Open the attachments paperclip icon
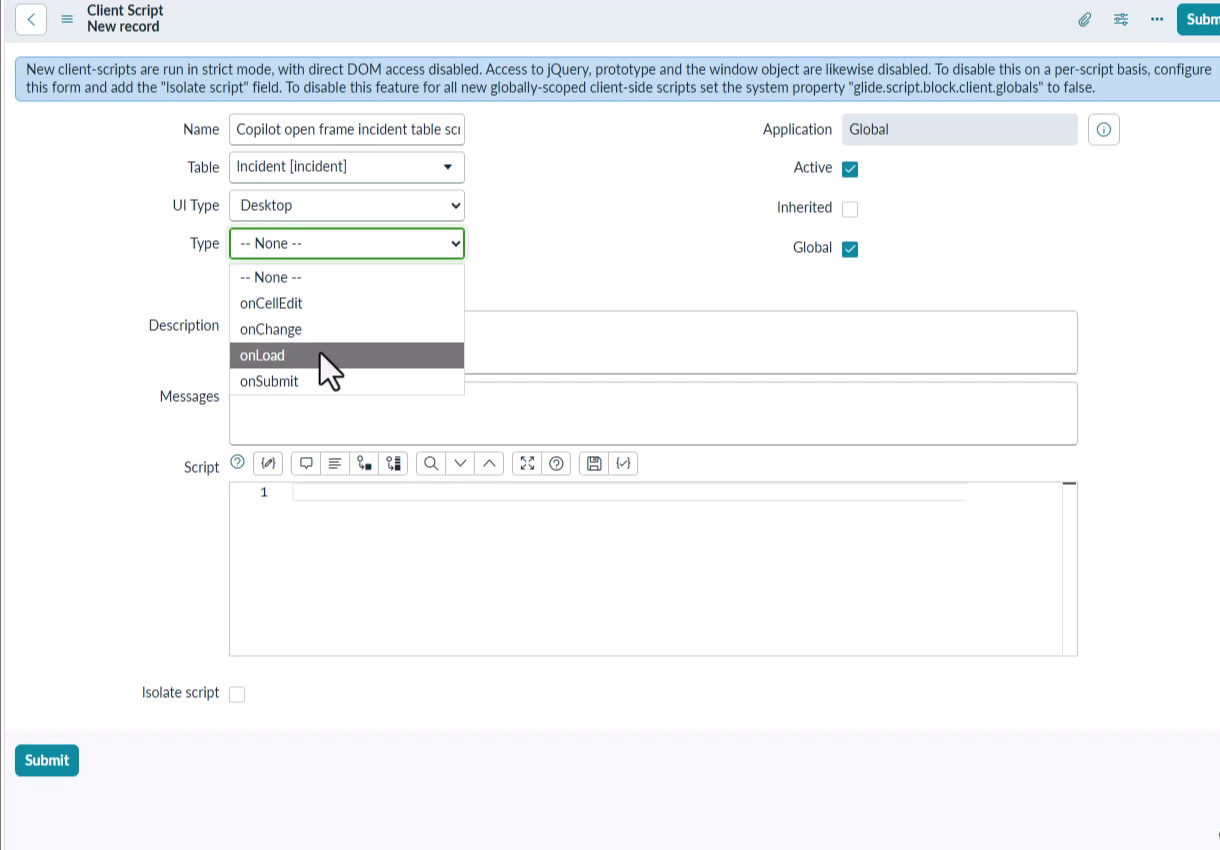Viewport: 1220px width, 850px height. [1084, 19]
